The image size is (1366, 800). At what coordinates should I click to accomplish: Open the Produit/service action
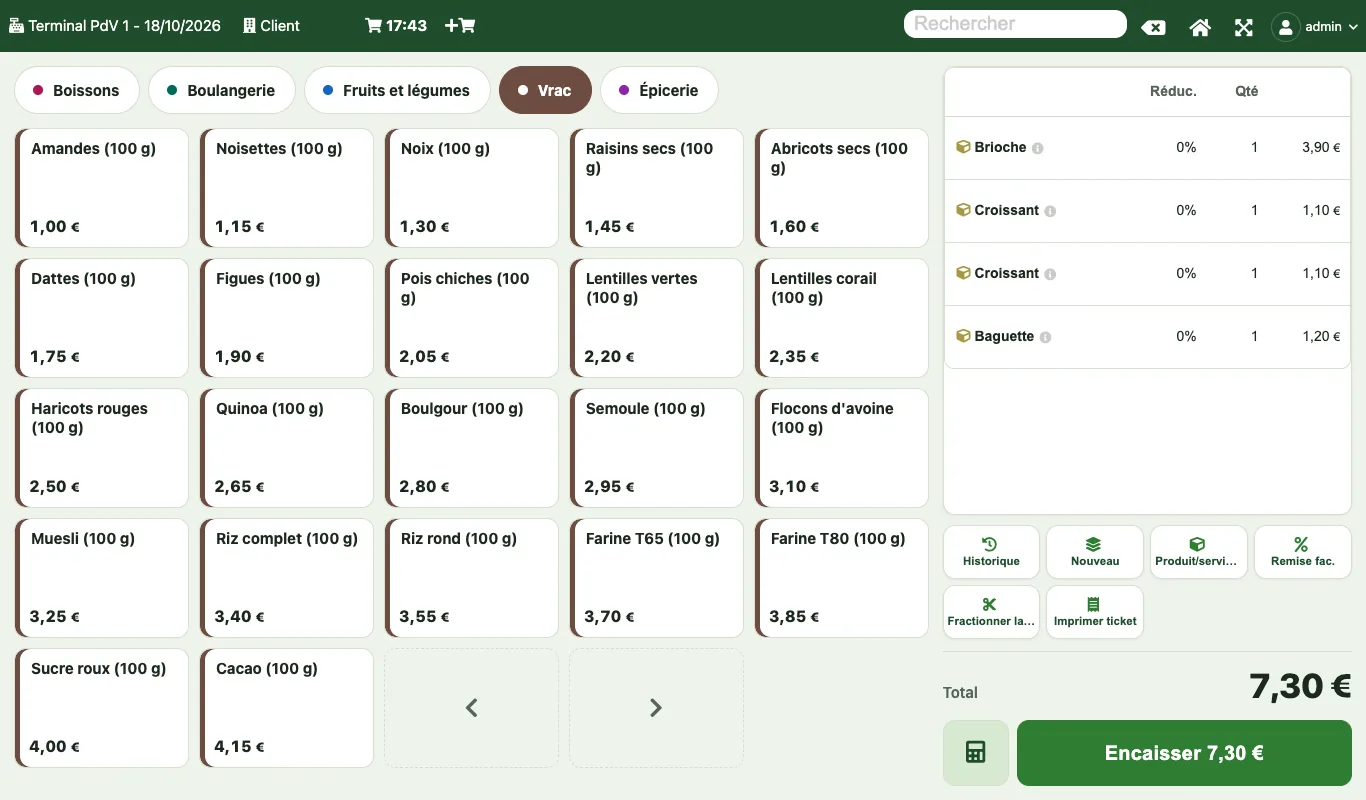coord(1198,552)
